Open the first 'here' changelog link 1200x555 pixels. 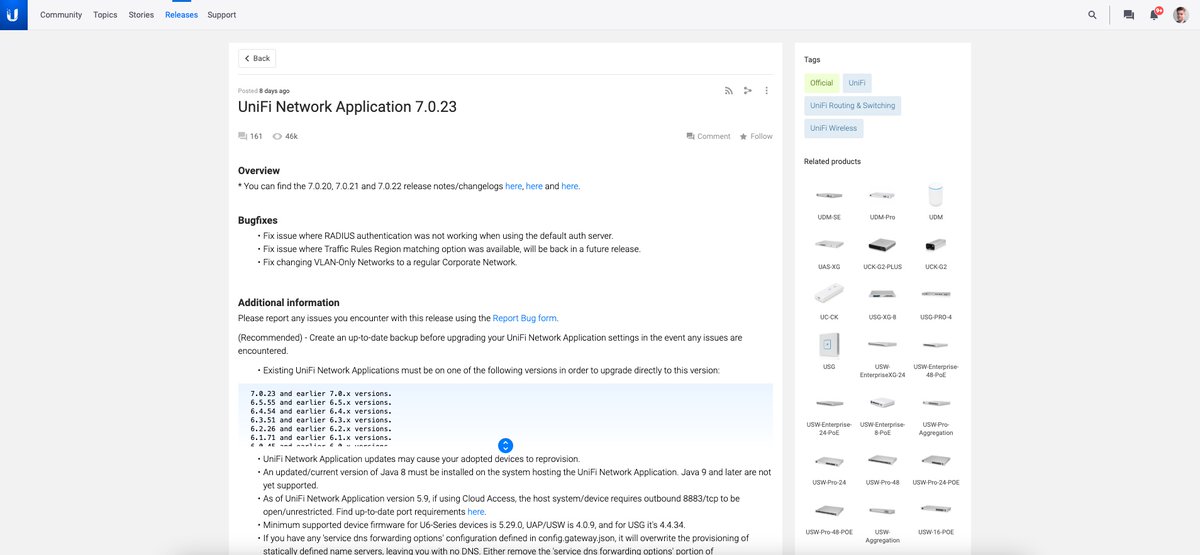[x=513, y=186]
